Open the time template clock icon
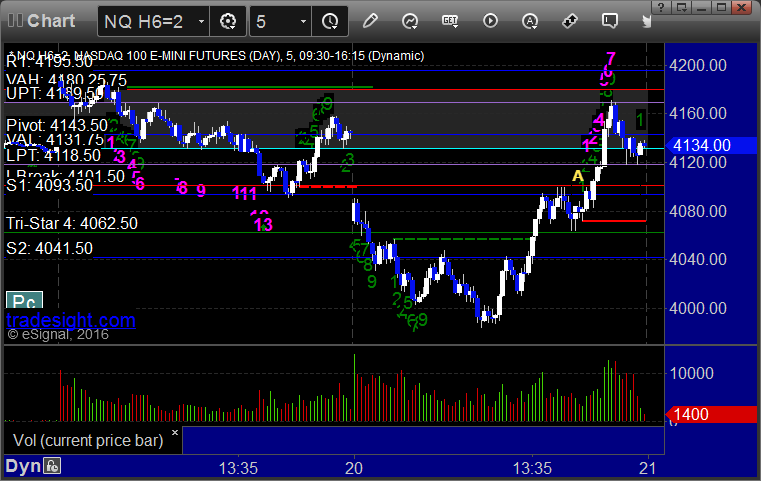Viewport: 761px width, 481px height. tap(330, 21)
